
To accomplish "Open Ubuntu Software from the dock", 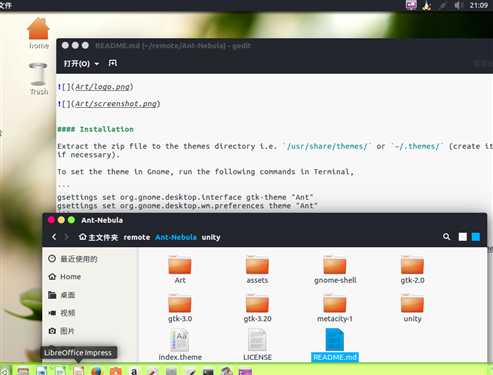I will pyautogui.click(x=115, y=371).
